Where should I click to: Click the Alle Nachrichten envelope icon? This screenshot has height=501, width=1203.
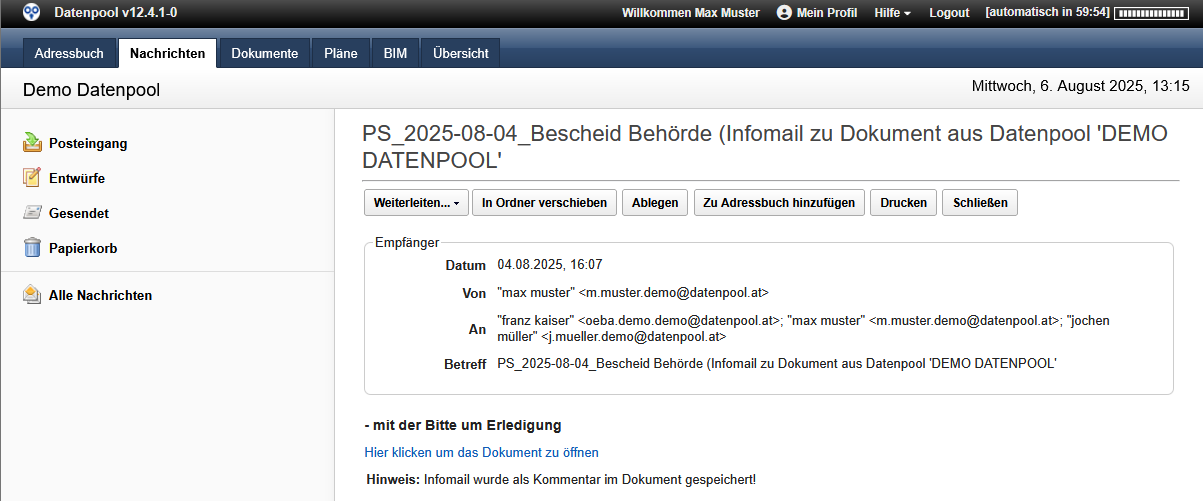click(32, 295)
